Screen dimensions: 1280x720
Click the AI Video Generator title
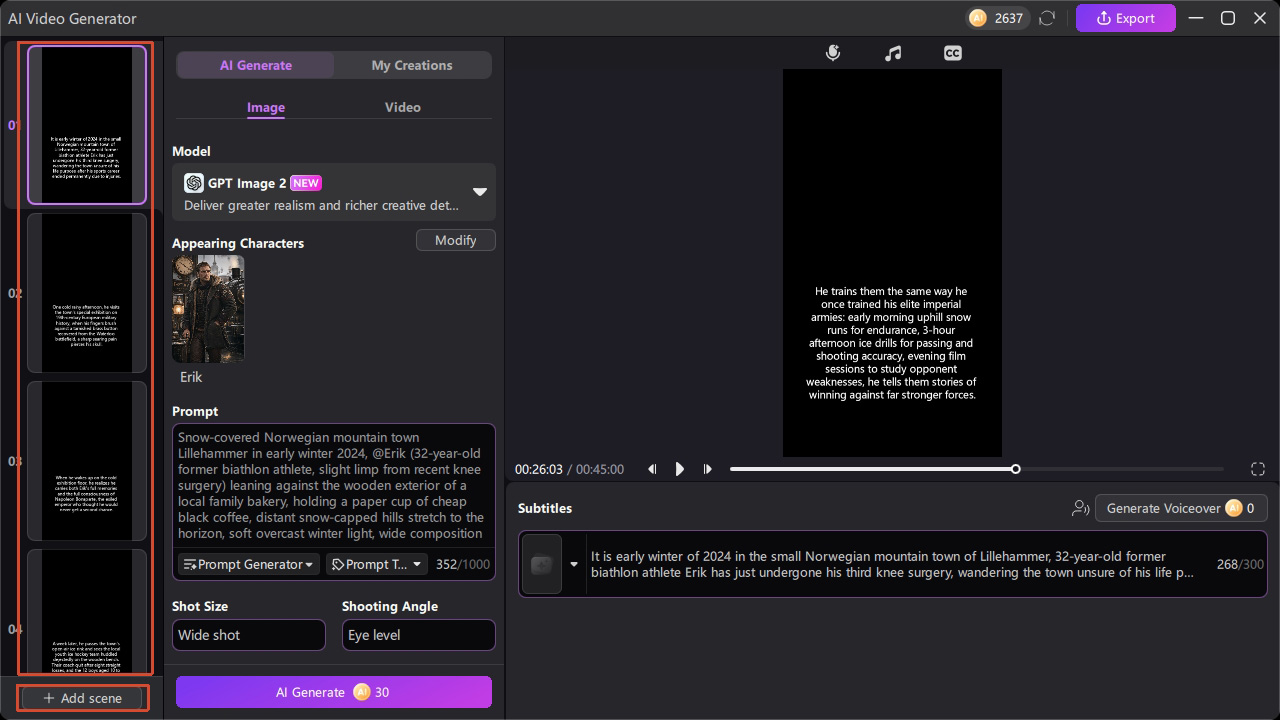coord(72,18)
